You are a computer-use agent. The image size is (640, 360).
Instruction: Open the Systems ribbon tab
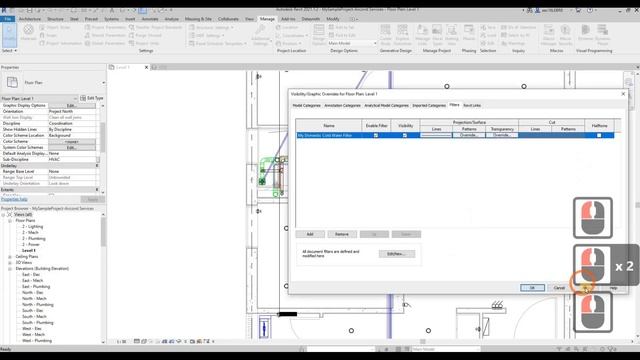(111, 19)
